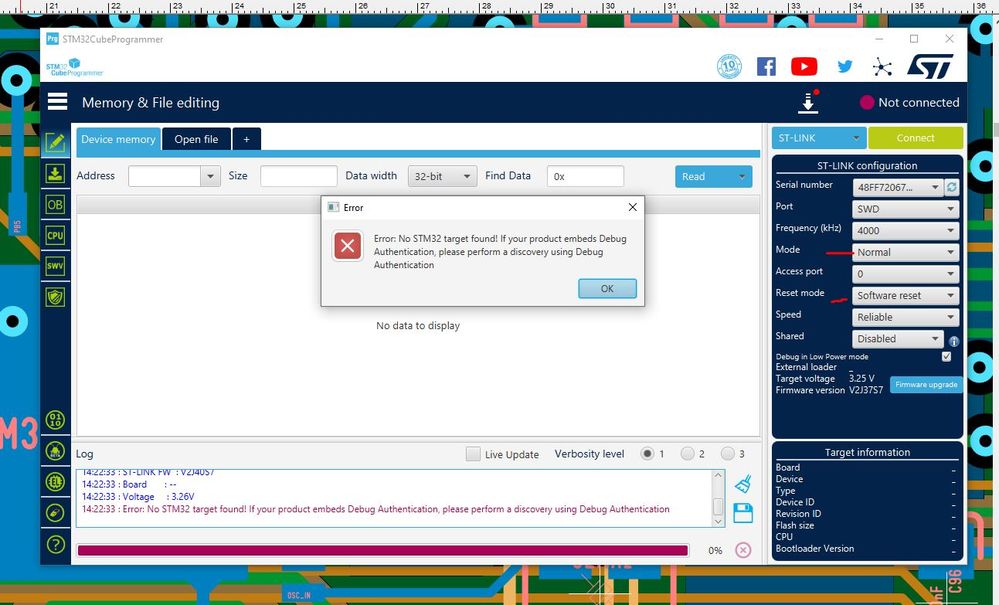Open the Shared dropdown showing Disabled
999x605 pixels.
[898, 339]
